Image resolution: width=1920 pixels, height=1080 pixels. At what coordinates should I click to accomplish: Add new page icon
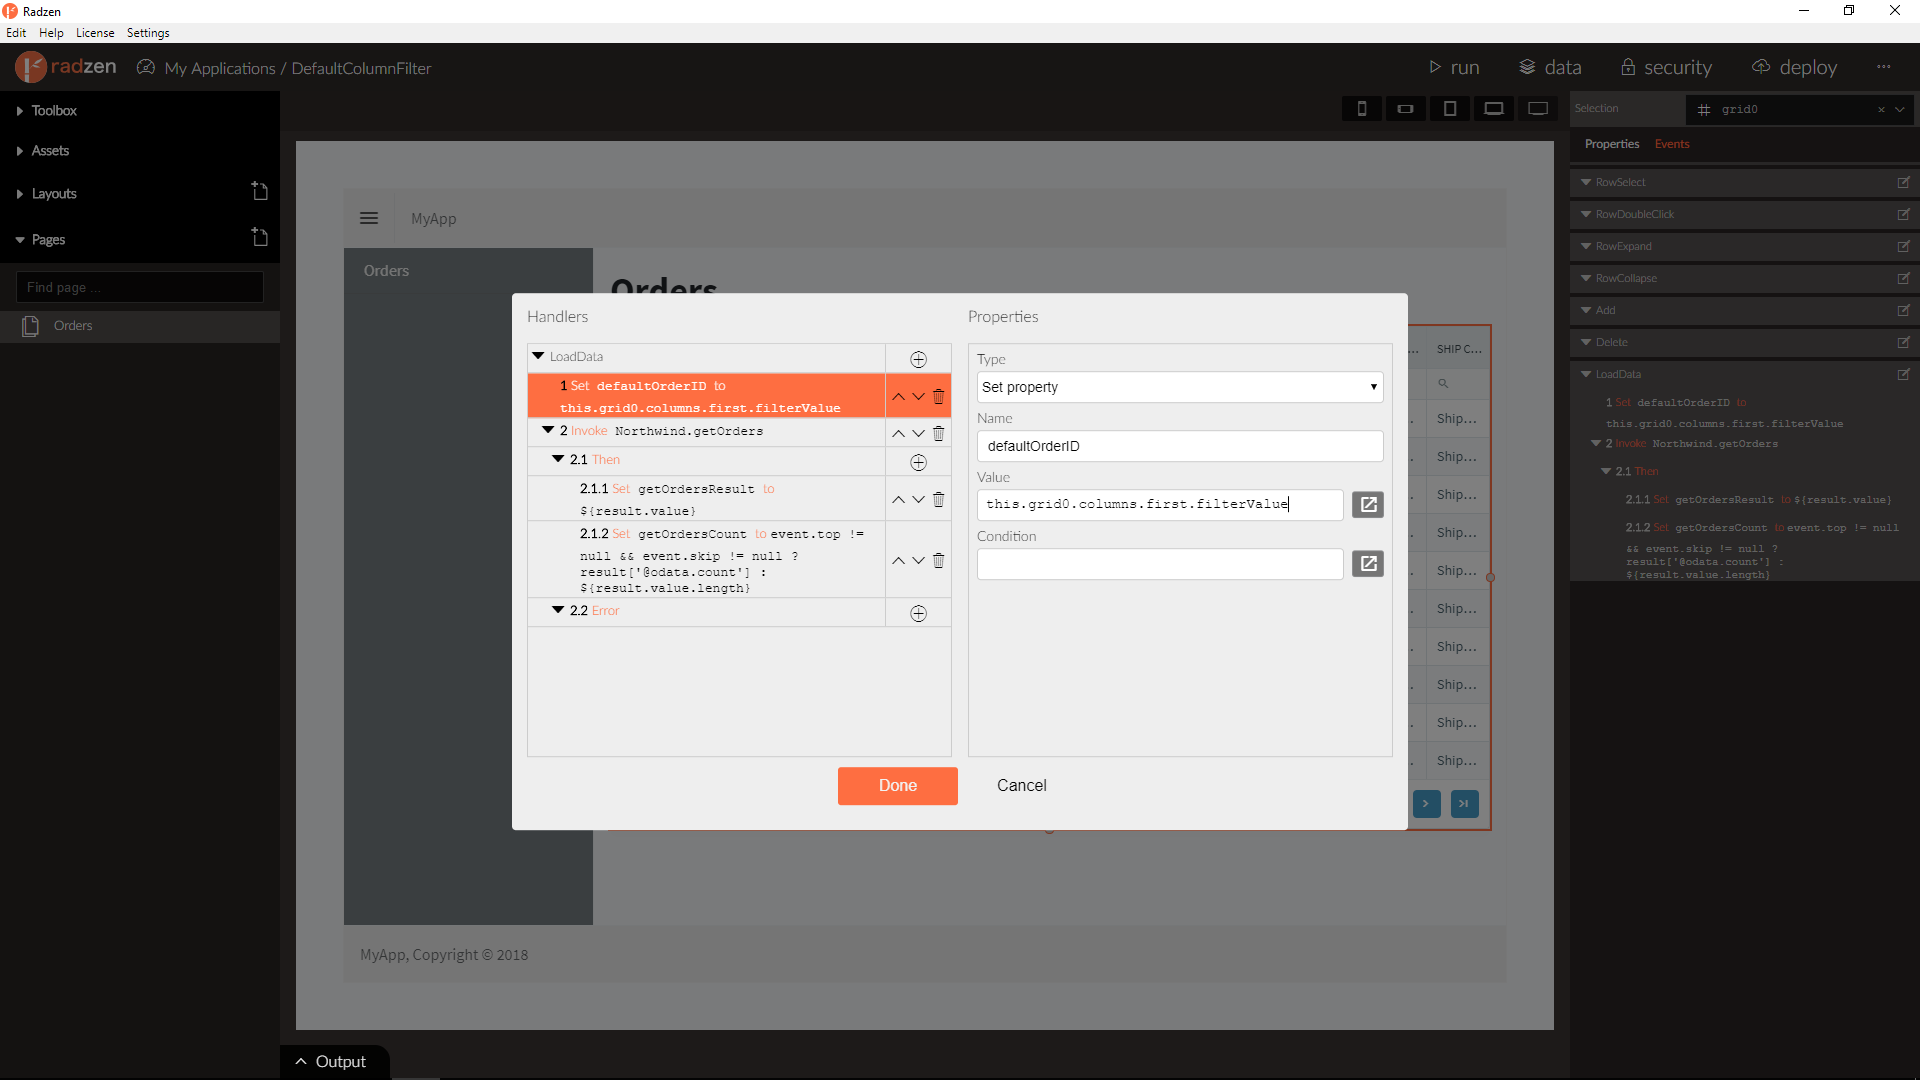(259, 237)
